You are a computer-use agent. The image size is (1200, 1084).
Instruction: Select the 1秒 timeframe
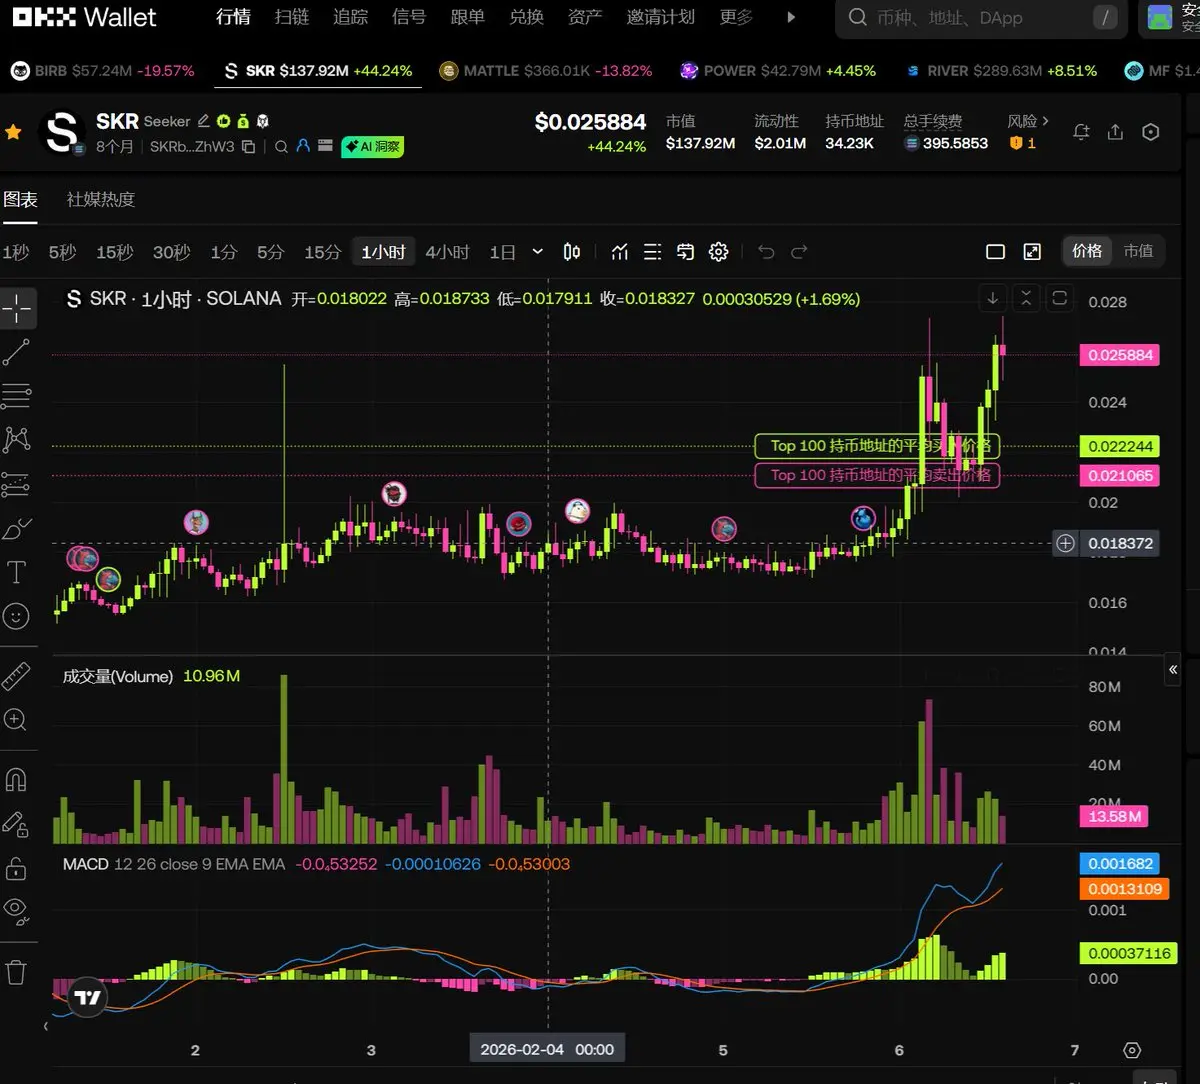pyautogui.click(x=16, y=252)
